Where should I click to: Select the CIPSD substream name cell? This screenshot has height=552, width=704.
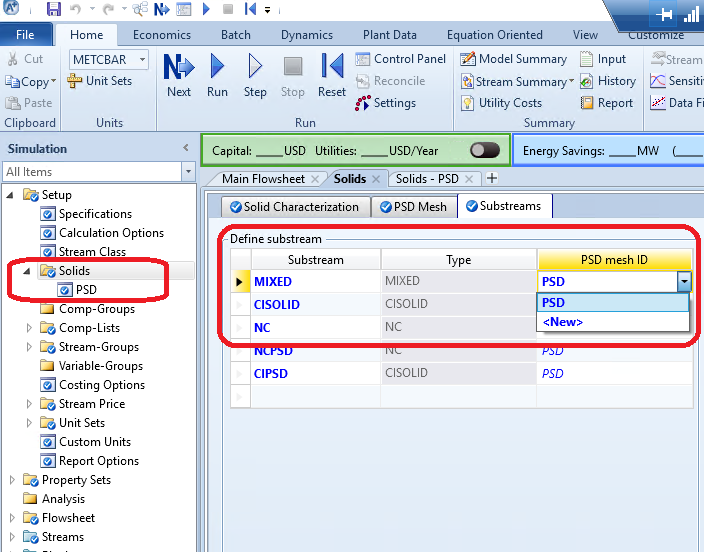[x=316, y=374]
